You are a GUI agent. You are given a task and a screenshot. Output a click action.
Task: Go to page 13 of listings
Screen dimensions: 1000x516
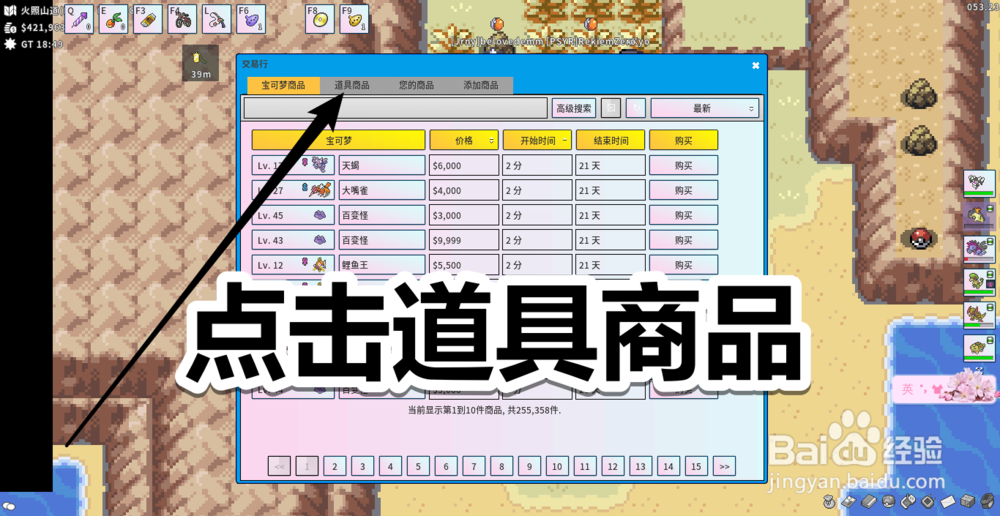[640, 466]
